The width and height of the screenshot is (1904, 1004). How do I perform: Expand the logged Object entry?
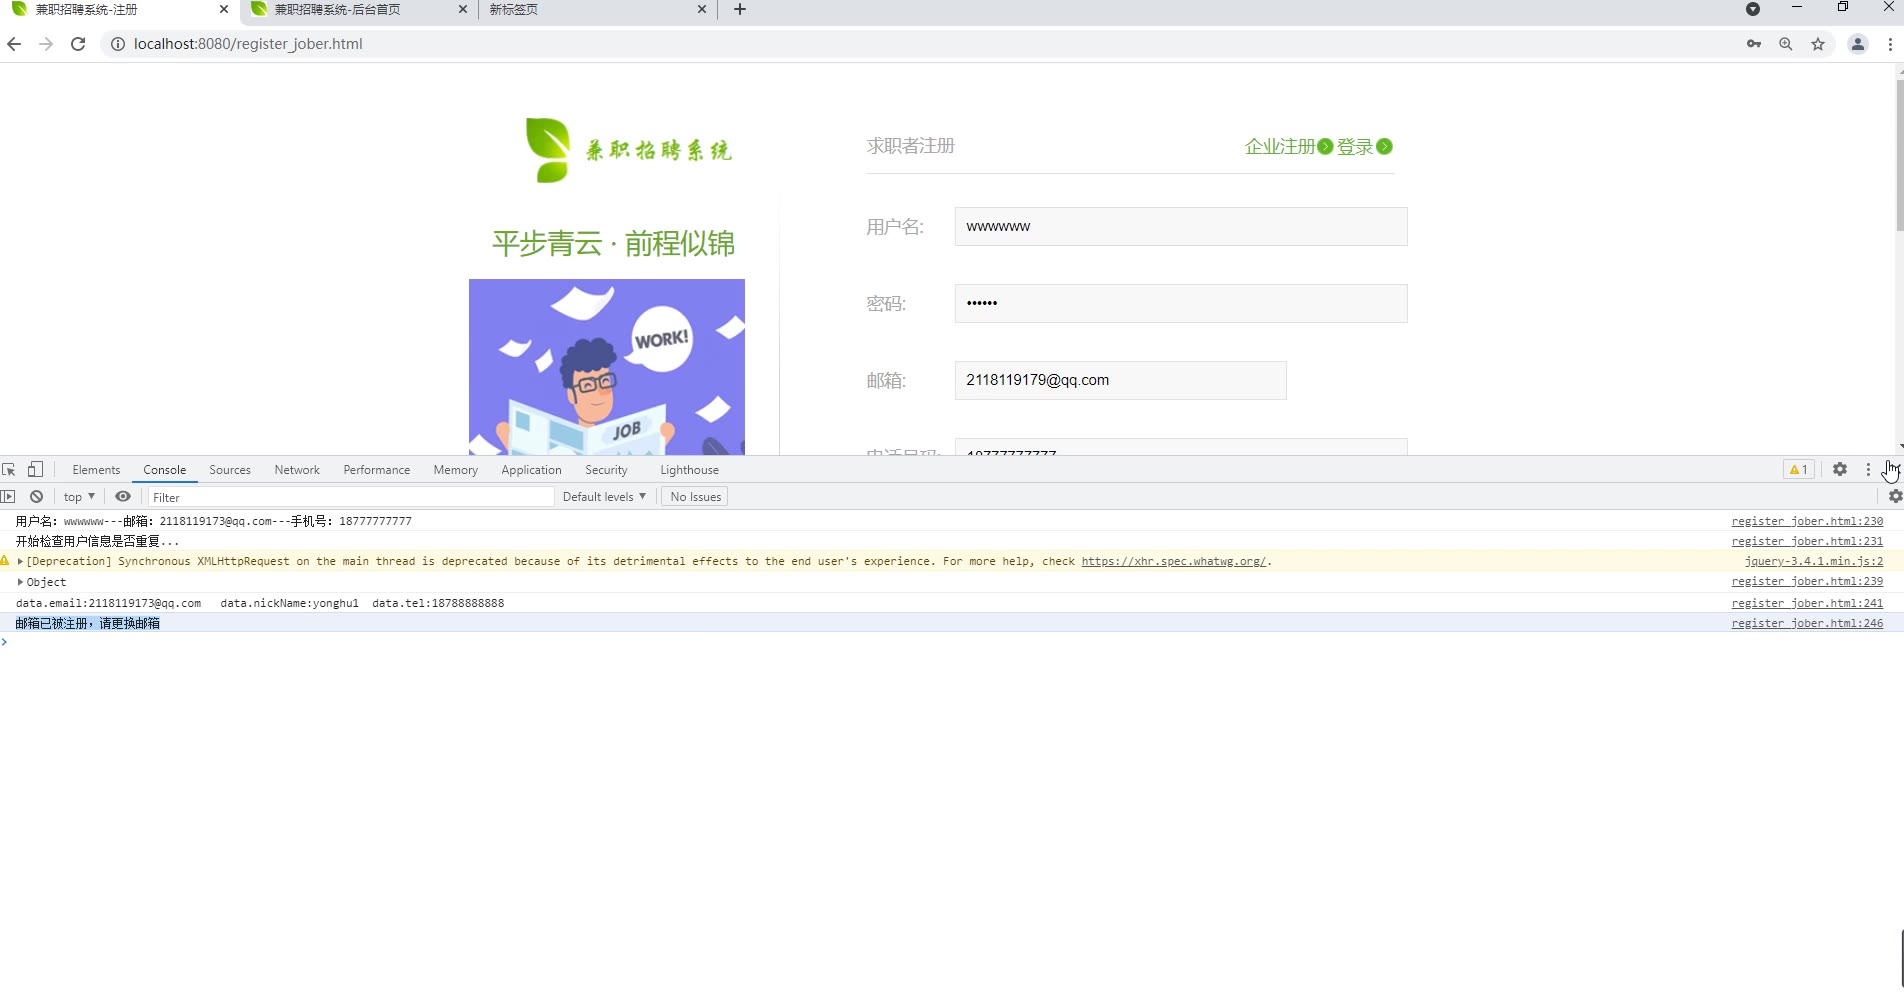coord(20,582)
